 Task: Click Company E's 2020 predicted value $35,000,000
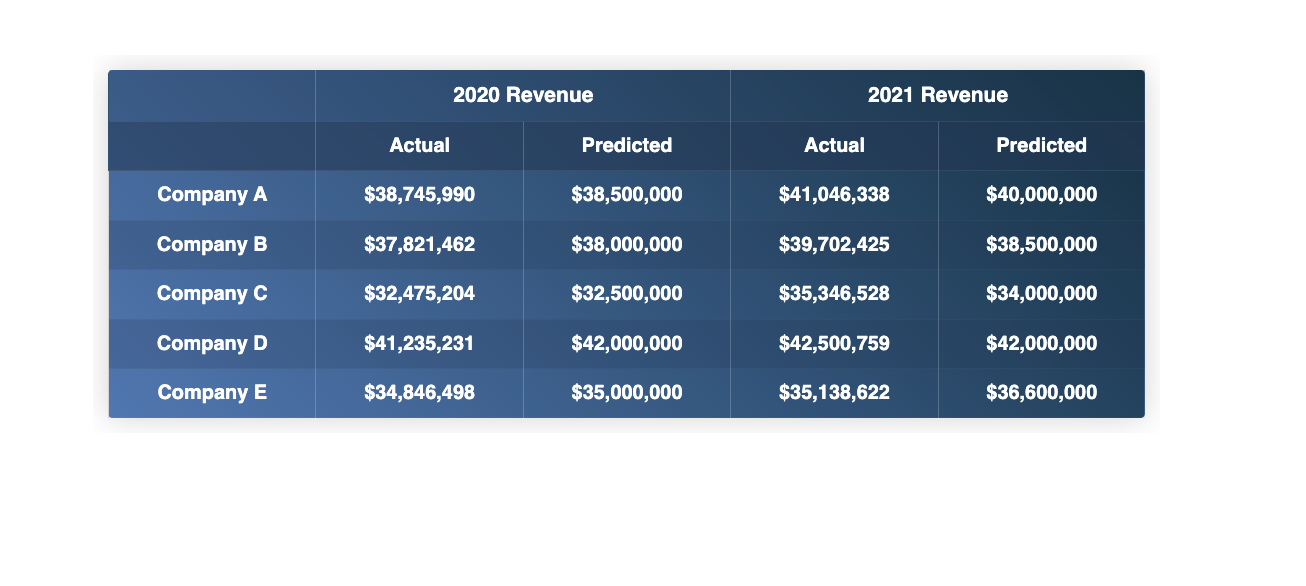point(627,392)
